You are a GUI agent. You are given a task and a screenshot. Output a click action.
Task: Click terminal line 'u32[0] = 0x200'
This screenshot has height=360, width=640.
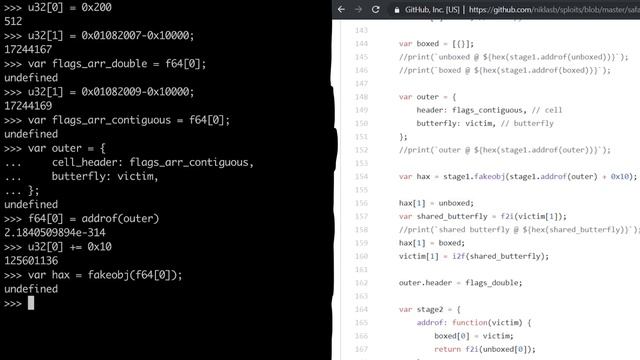(x=69, y=7)
